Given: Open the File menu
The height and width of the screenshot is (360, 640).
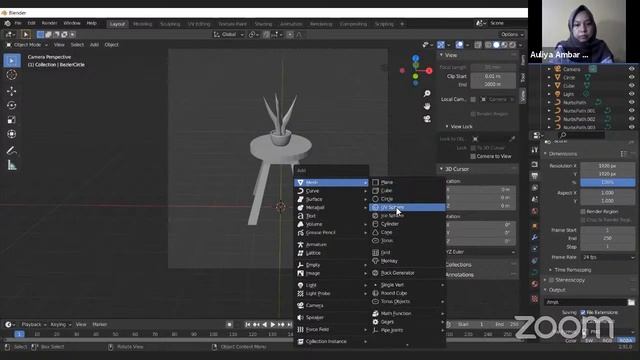Looking at the screenshot, I should tap(18, 23).
